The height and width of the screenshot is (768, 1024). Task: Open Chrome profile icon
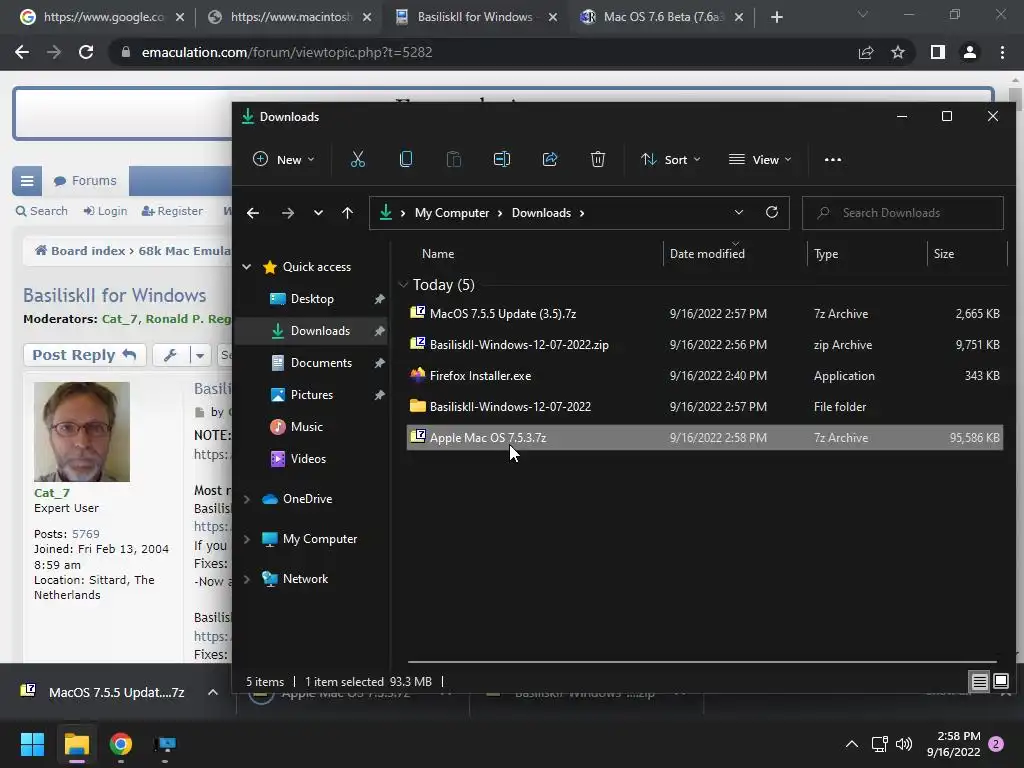coord(970,52)
